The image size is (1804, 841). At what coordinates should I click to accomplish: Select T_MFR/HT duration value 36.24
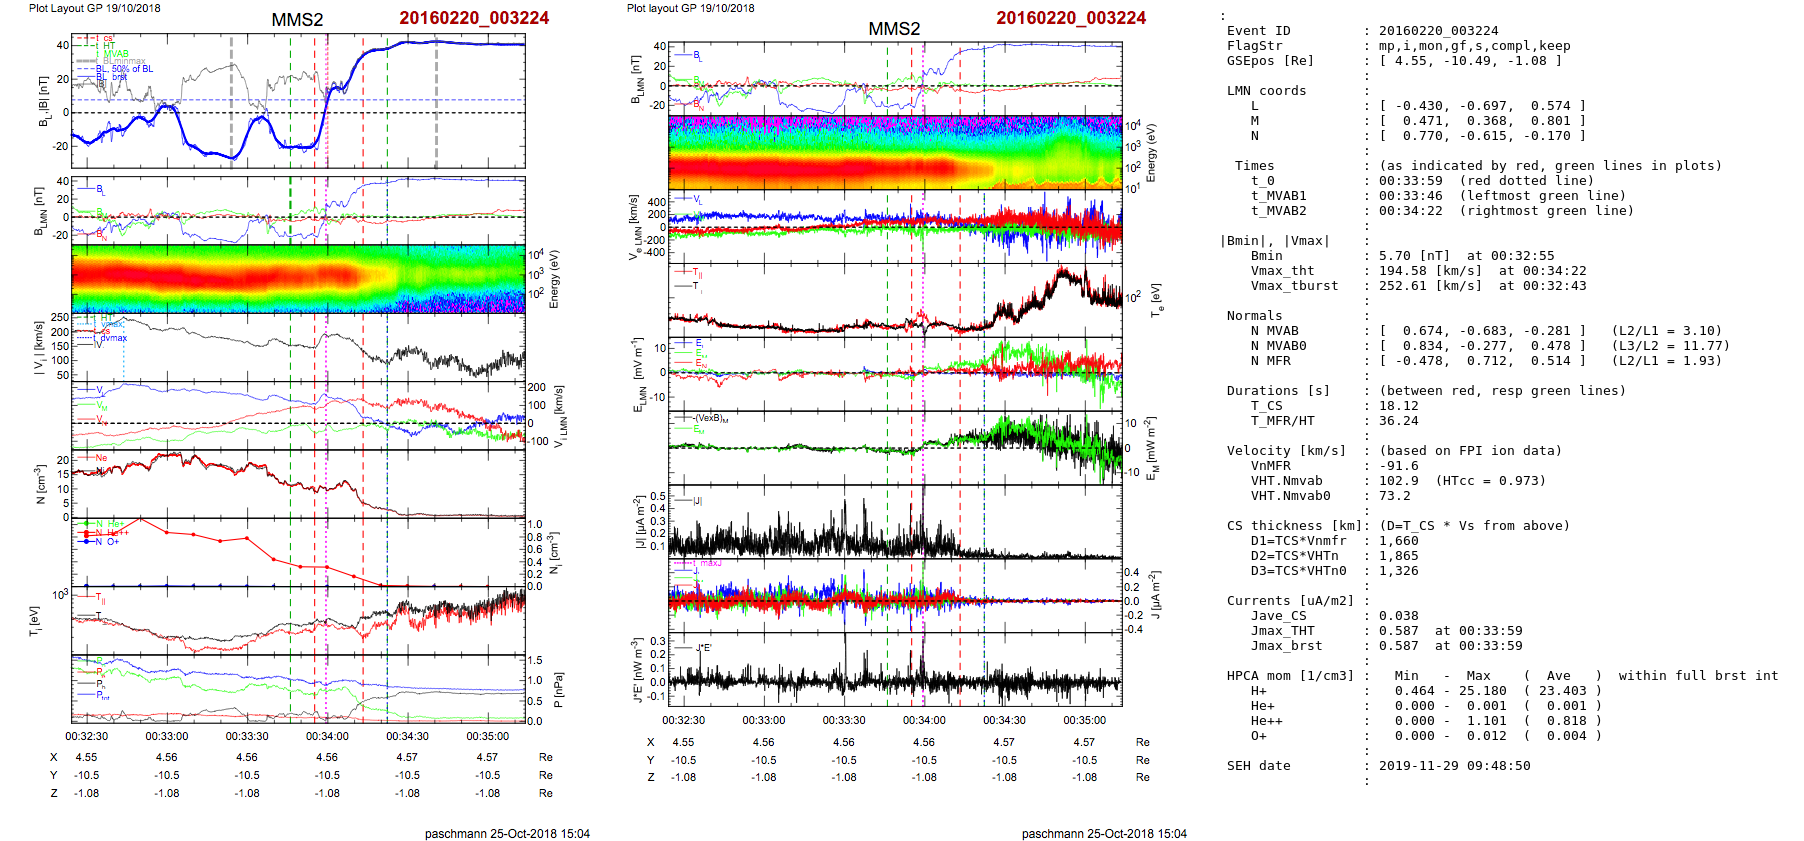click(x=1398, y=421)
